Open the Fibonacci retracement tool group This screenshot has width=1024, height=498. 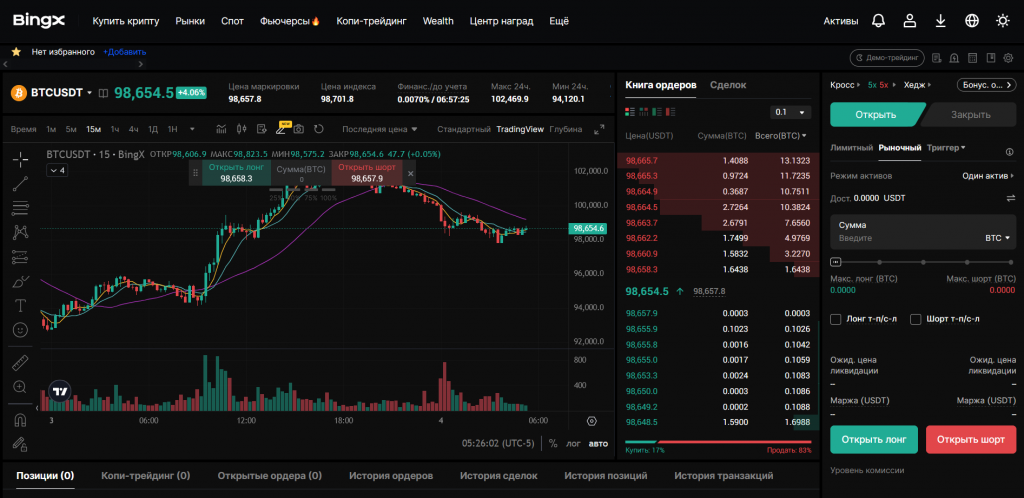[20, 208]
